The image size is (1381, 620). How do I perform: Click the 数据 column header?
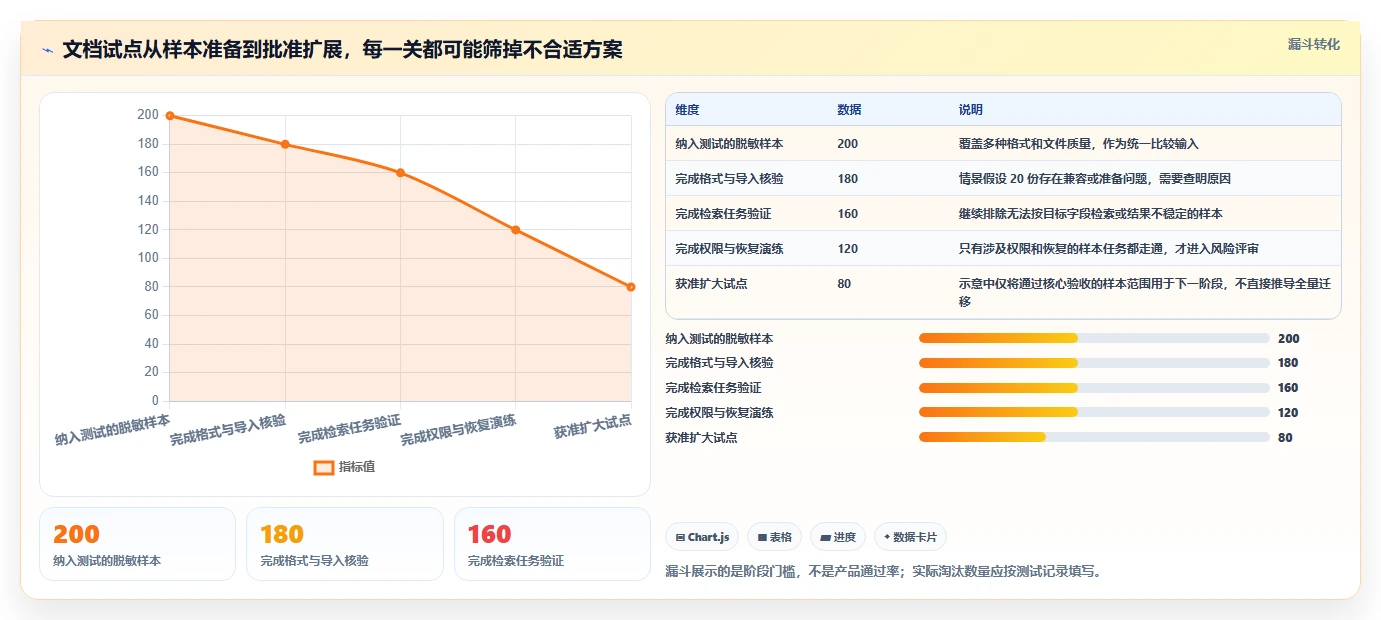pos(849,109)
